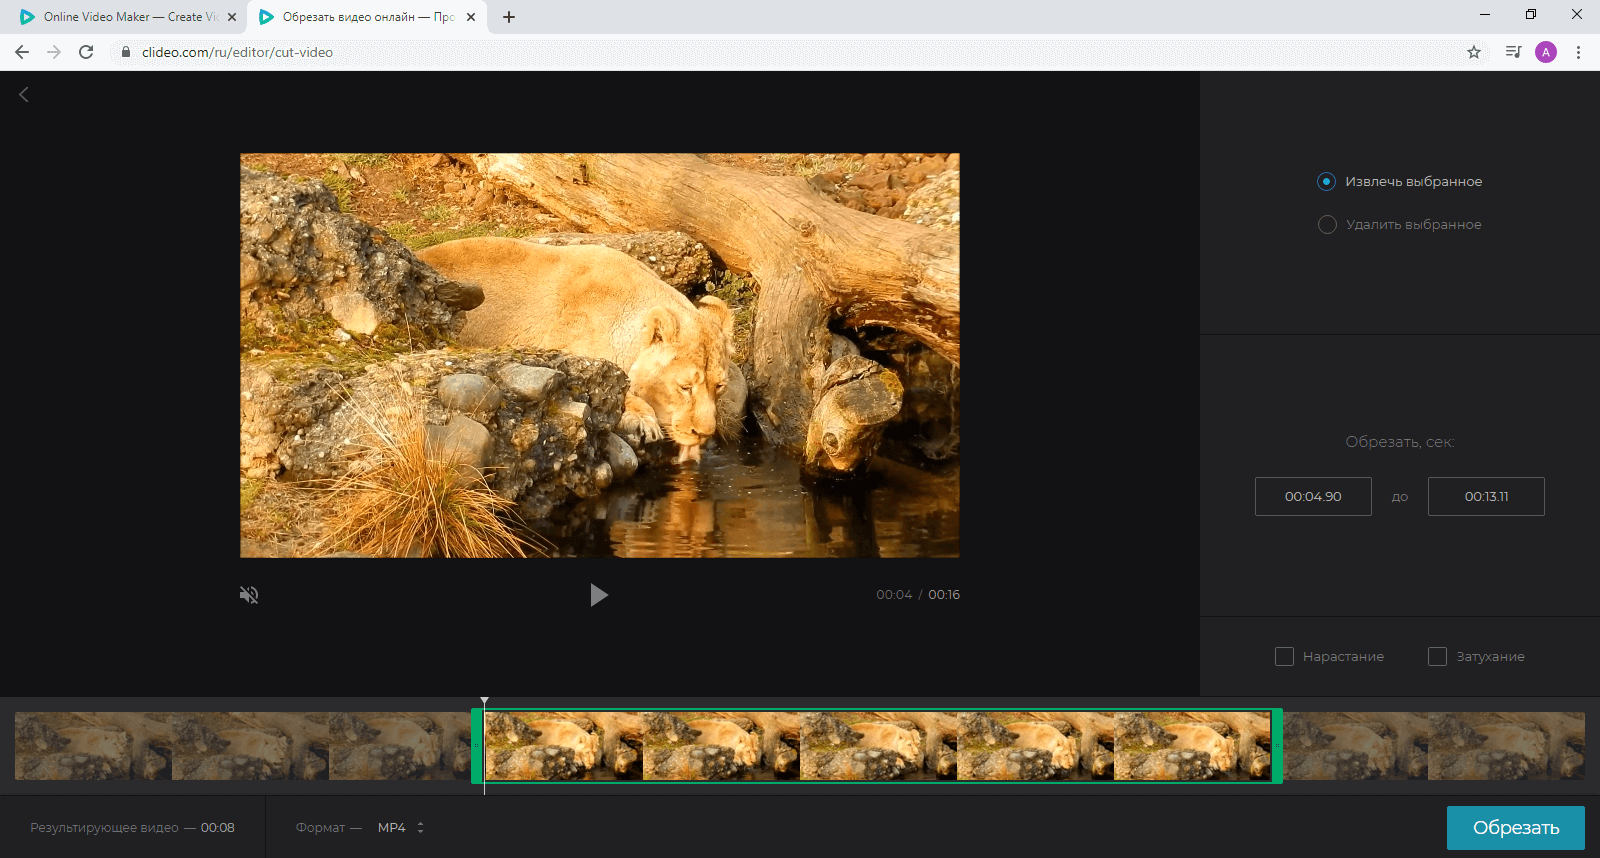Click the end time field 00:13.11
Viewport: 1600px width, 858px height.
1486,496
